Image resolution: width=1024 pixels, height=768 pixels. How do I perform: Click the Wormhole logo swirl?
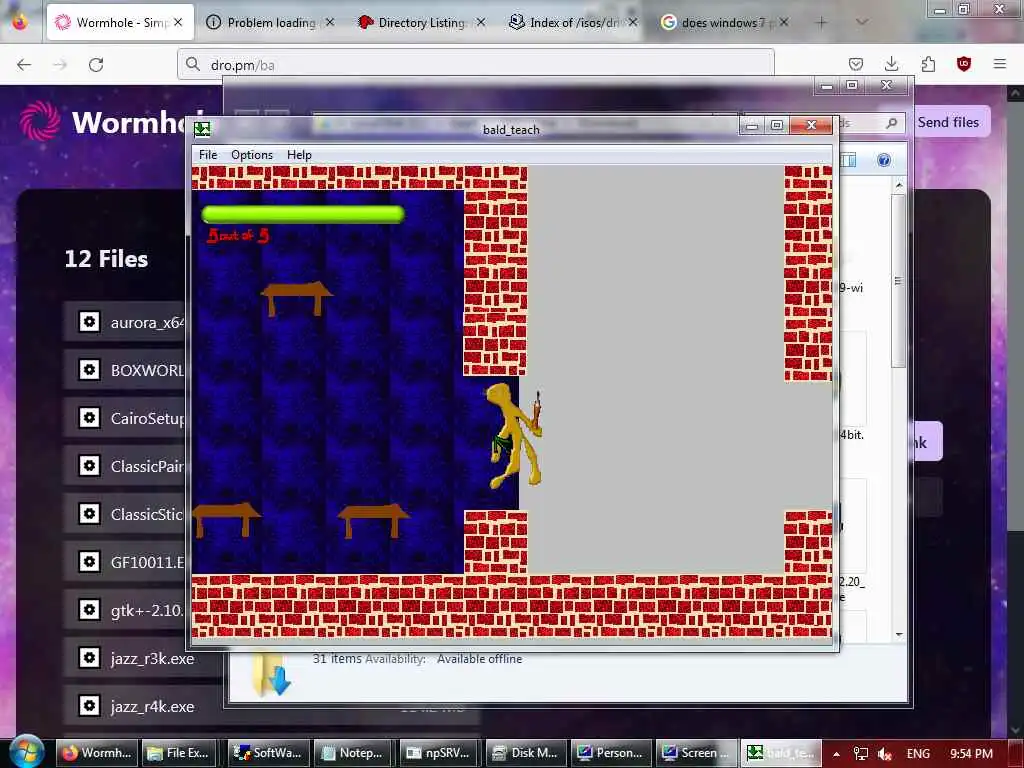39,121
